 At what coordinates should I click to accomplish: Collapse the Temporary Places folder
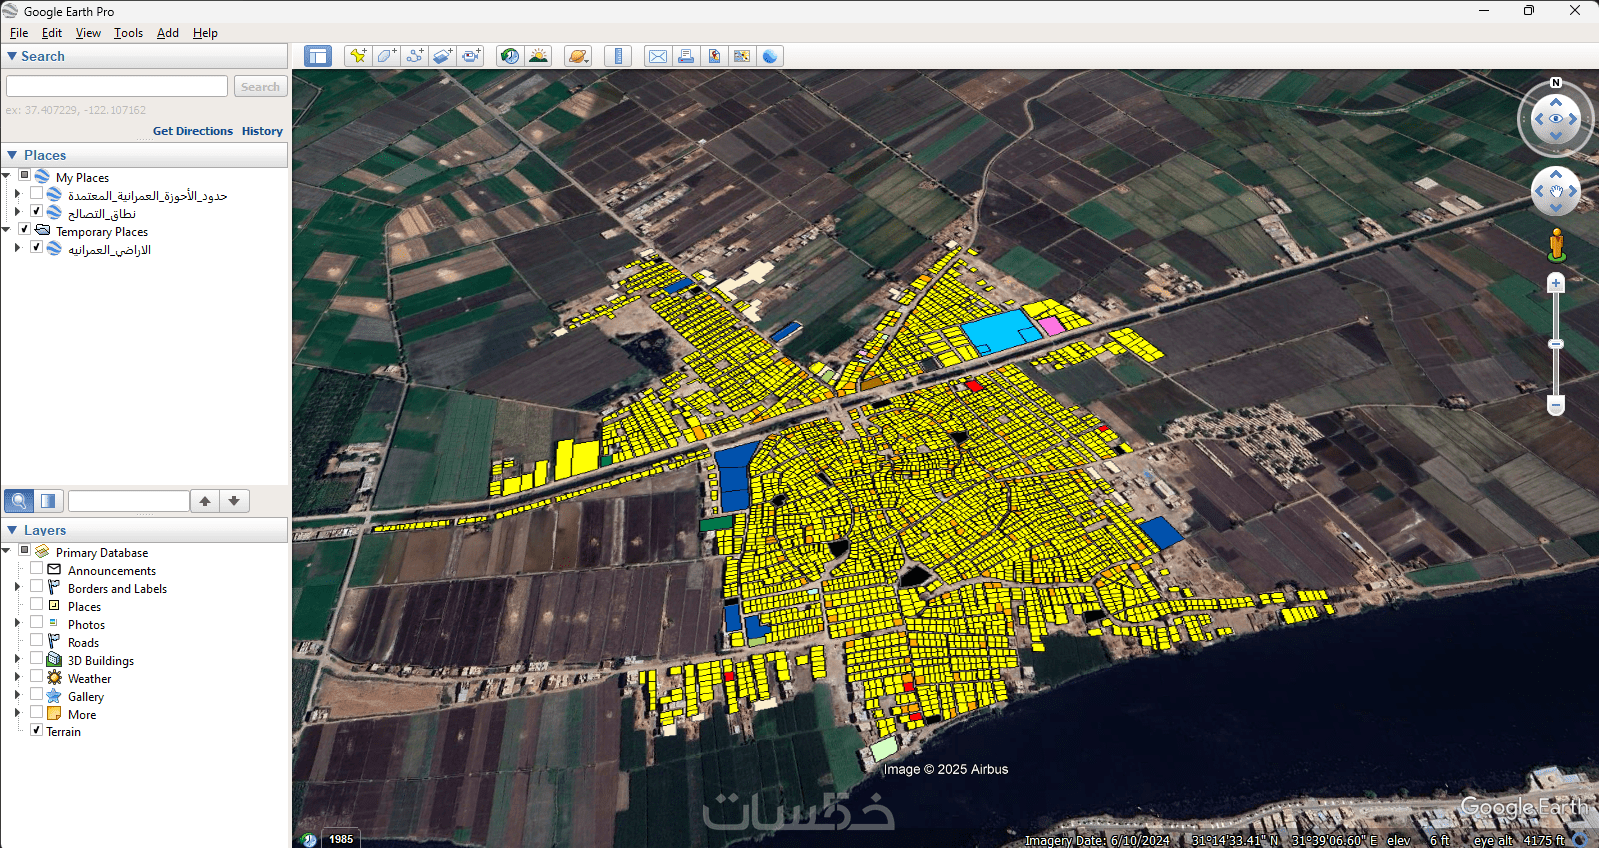pos(6,230)
